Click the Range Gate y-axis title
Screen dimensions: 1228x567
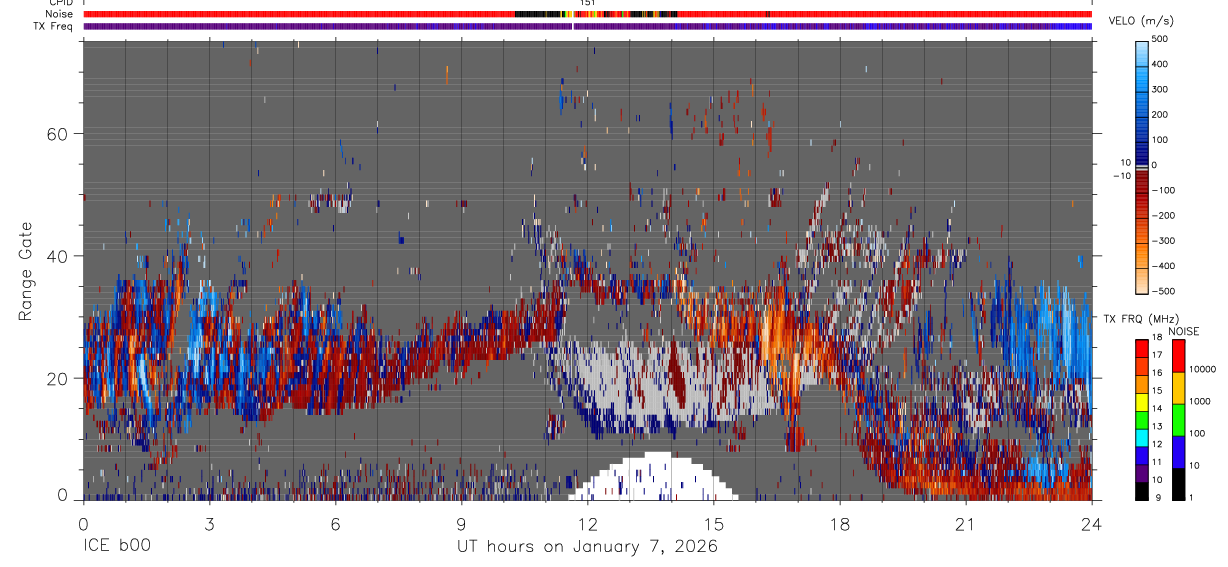tap(24, 271)
